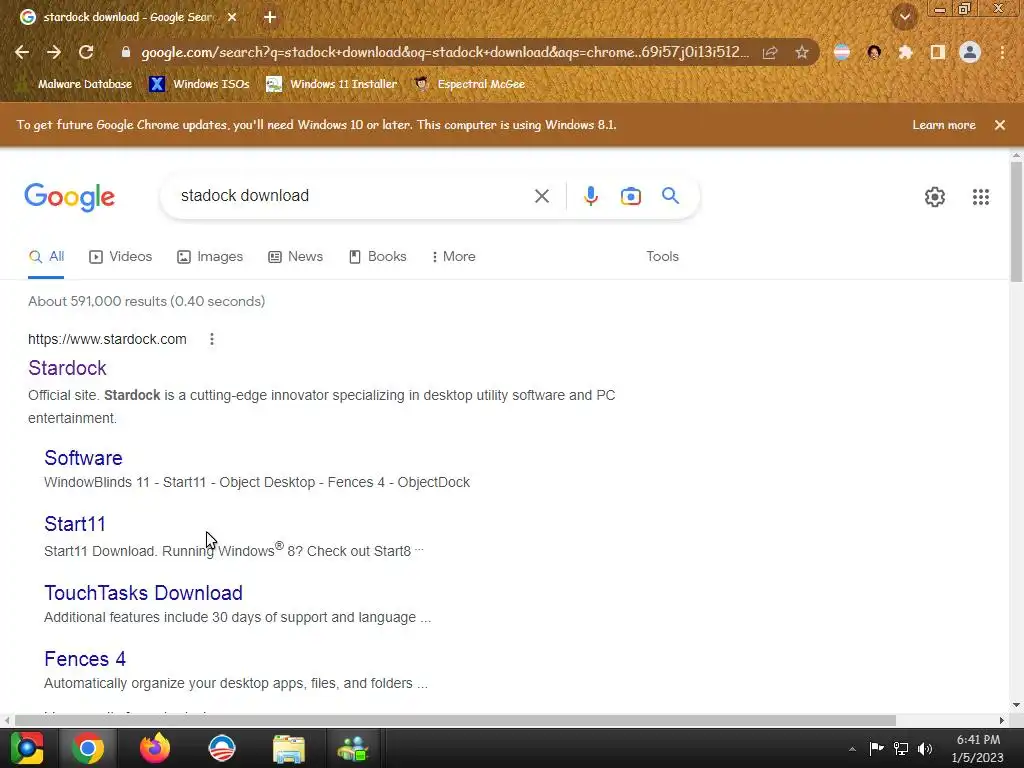1024x768 pixels.
Task: Open the tab search dropdown arrow
Action: point(905,18)
